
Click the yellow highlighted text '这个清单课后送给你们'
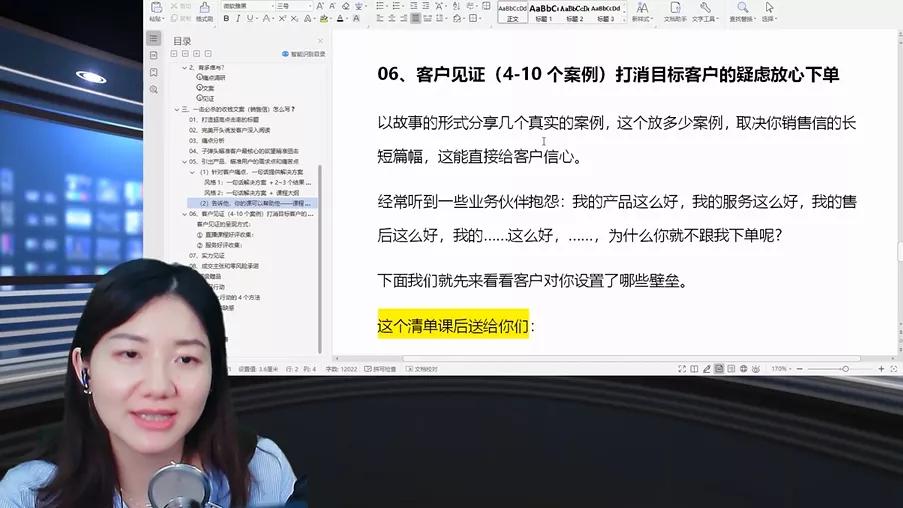[453, 326]
